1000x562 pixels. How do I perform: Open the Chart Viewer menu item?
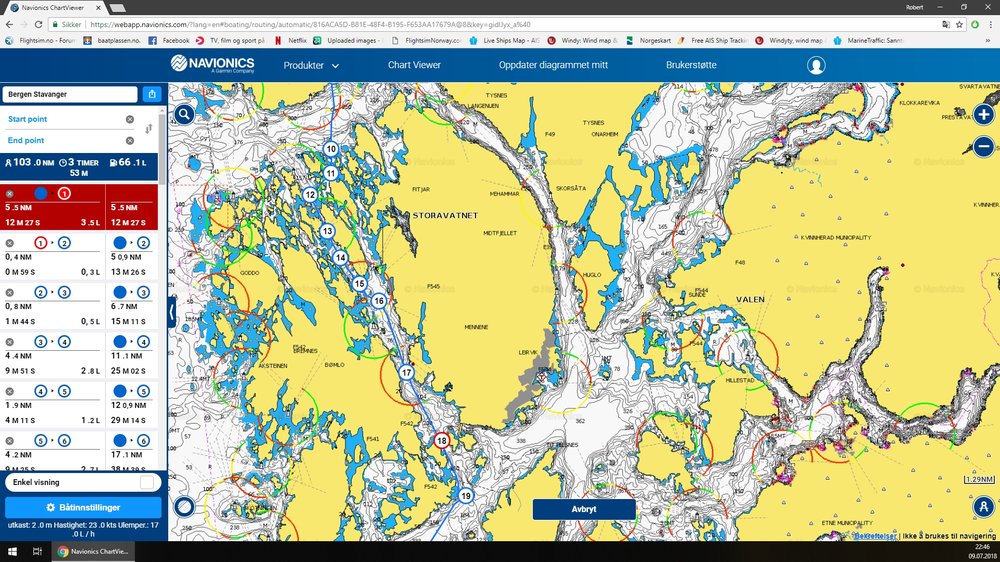(414, 65)
